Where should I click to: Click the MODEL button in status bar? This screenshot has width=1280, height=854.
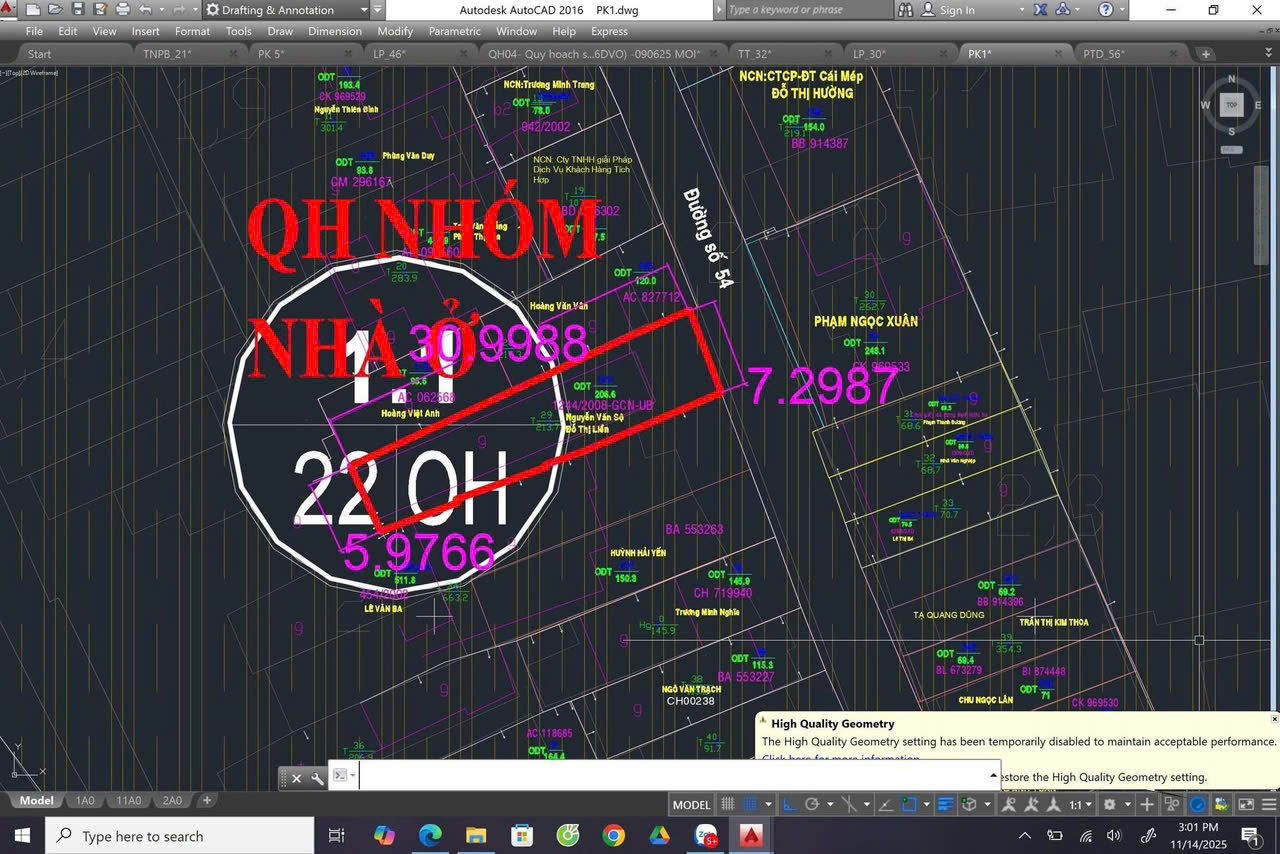click(691, 804)
